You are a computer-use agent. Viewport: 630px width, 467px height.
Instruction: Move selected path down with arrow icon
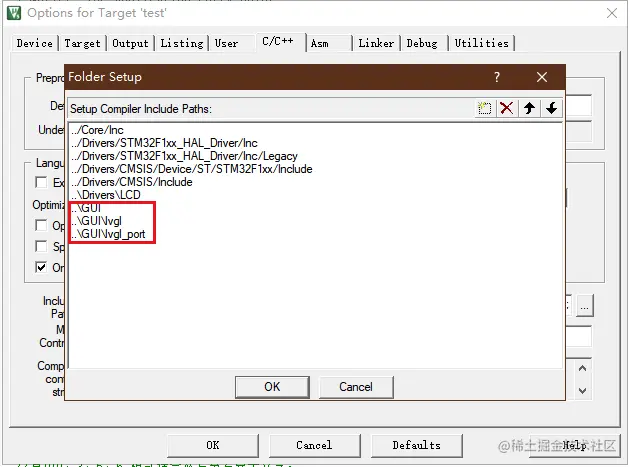551,108
